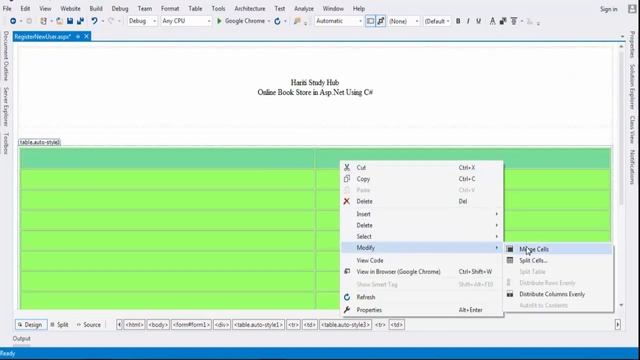Click the Foreground Color icon
Viewport: 640px width, 360px height.
point(493,21)
